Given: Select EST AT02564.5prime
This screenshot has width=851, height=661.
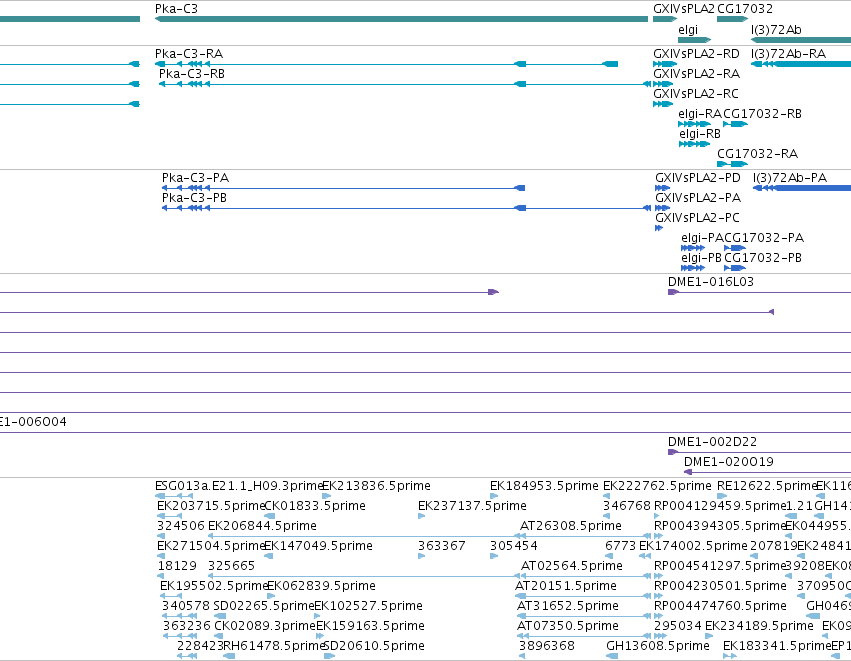Looking at the screenshot, I should click(585, 576).
